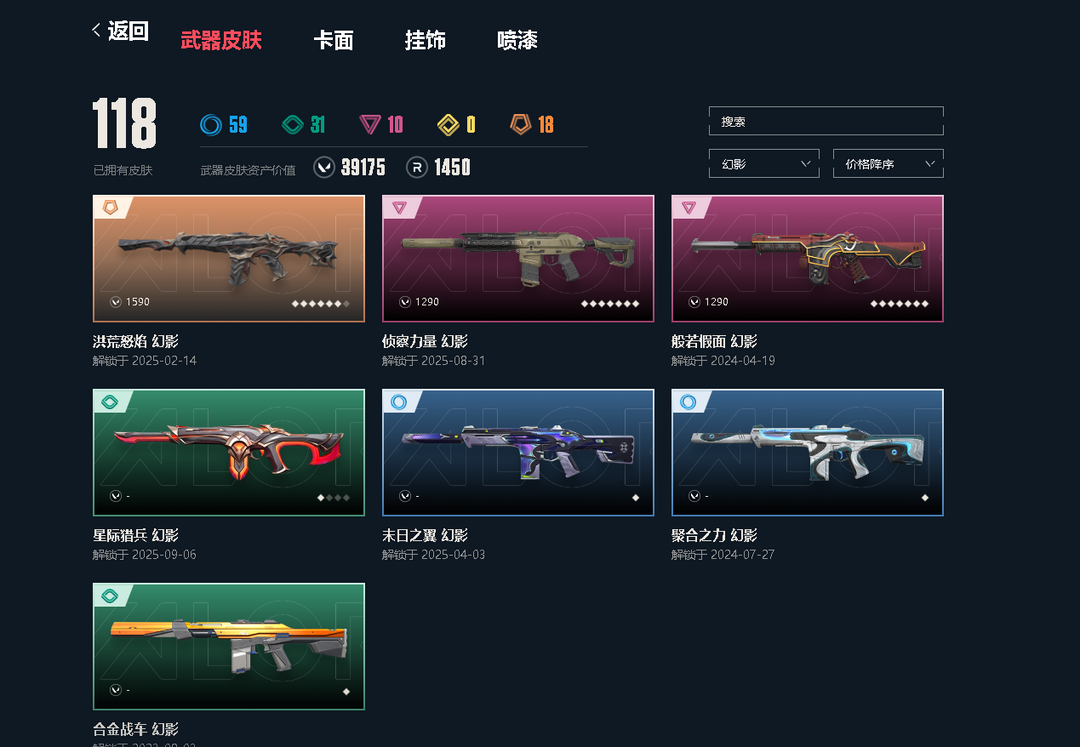Click the 搜索 search input field

pos(826,121)
